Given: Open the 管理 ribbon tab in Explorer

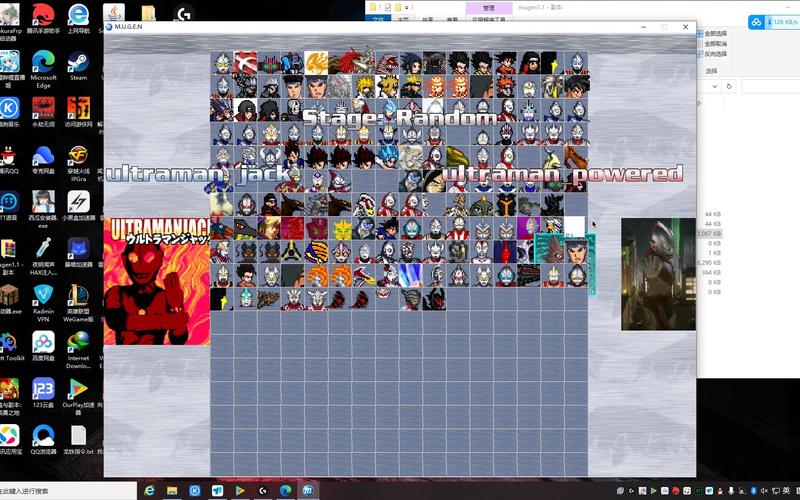Looking at the screenshot, I should [x=489, y=8].
